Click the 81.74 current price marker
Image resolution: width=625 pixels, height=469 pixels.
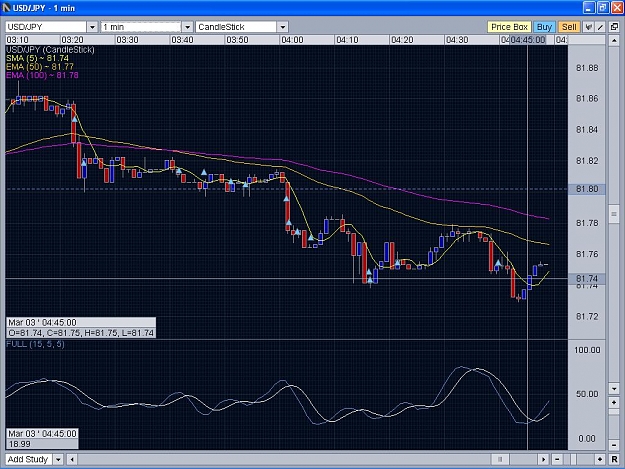[587, 279]
